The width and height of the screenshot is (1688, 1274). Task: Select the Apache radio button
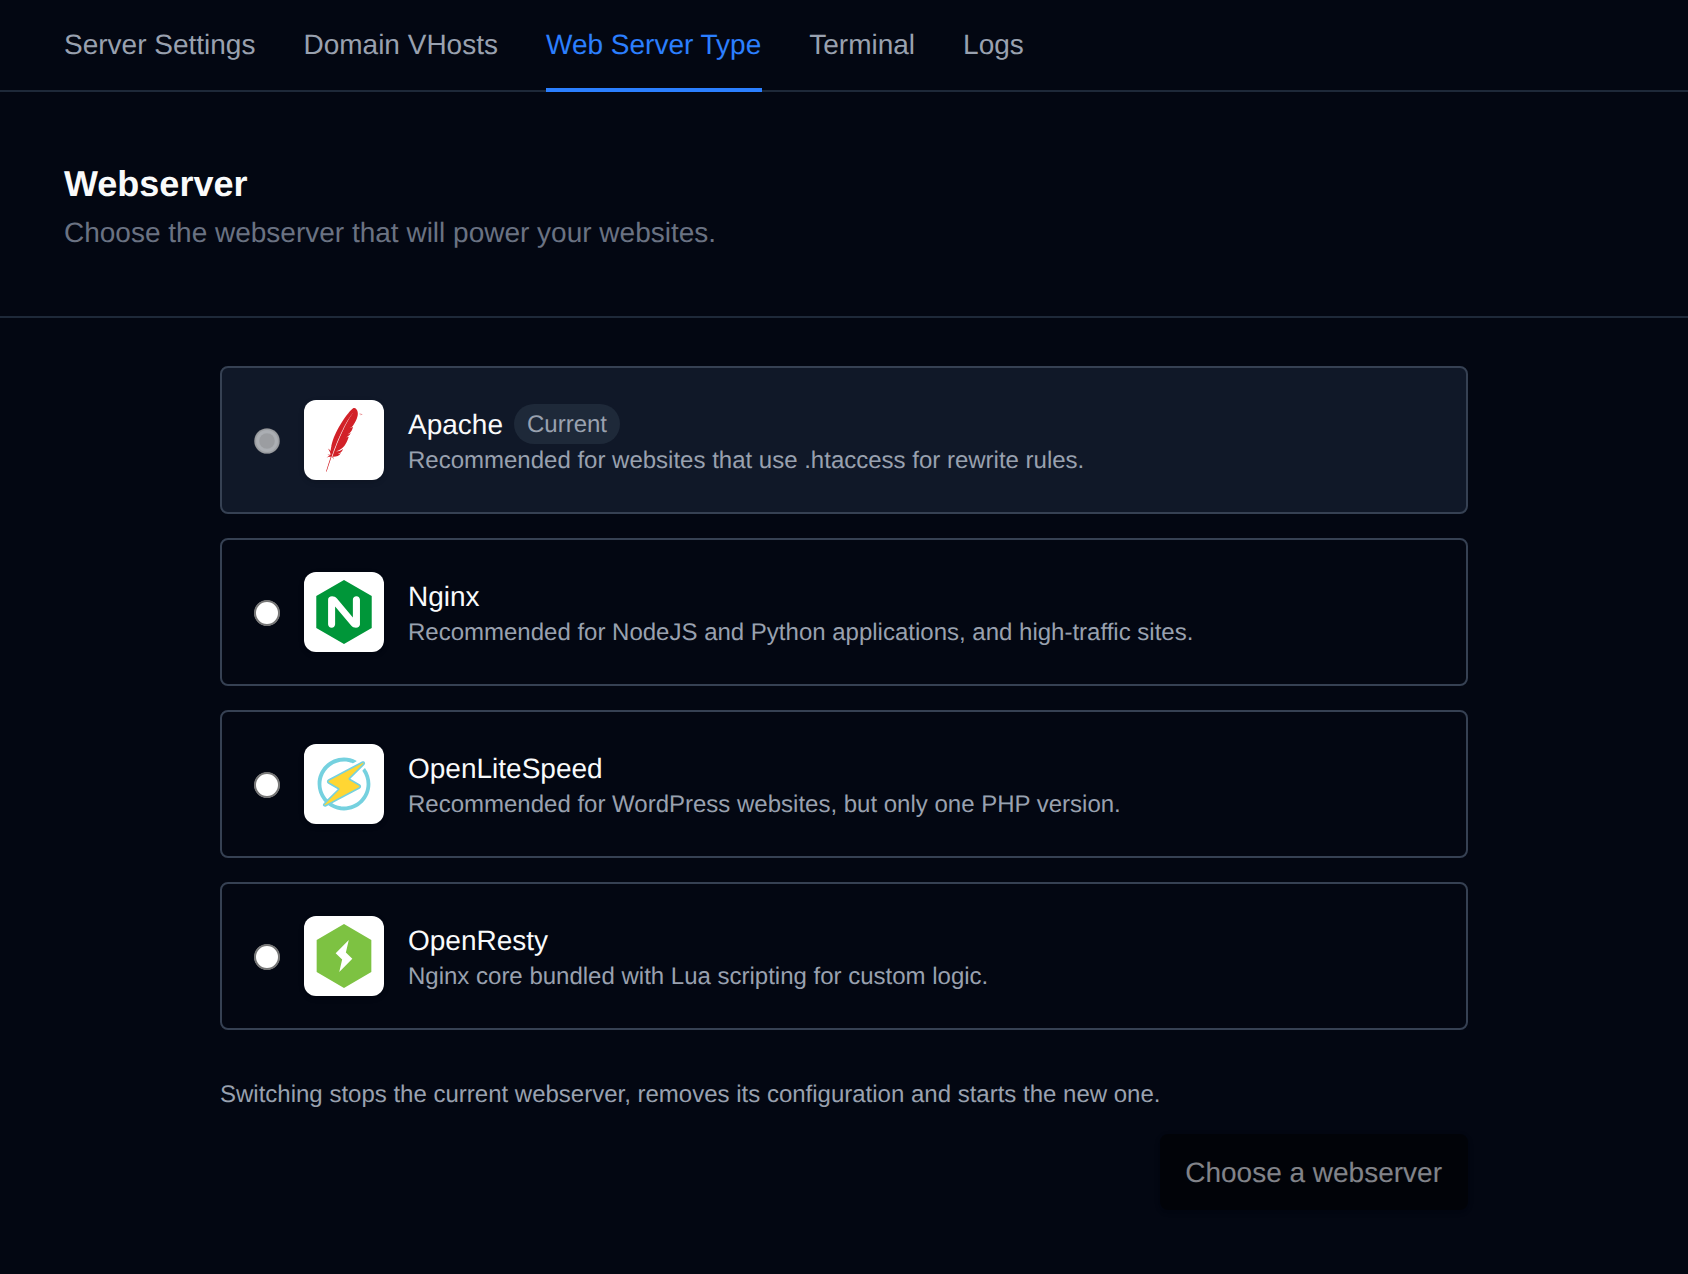267,441
